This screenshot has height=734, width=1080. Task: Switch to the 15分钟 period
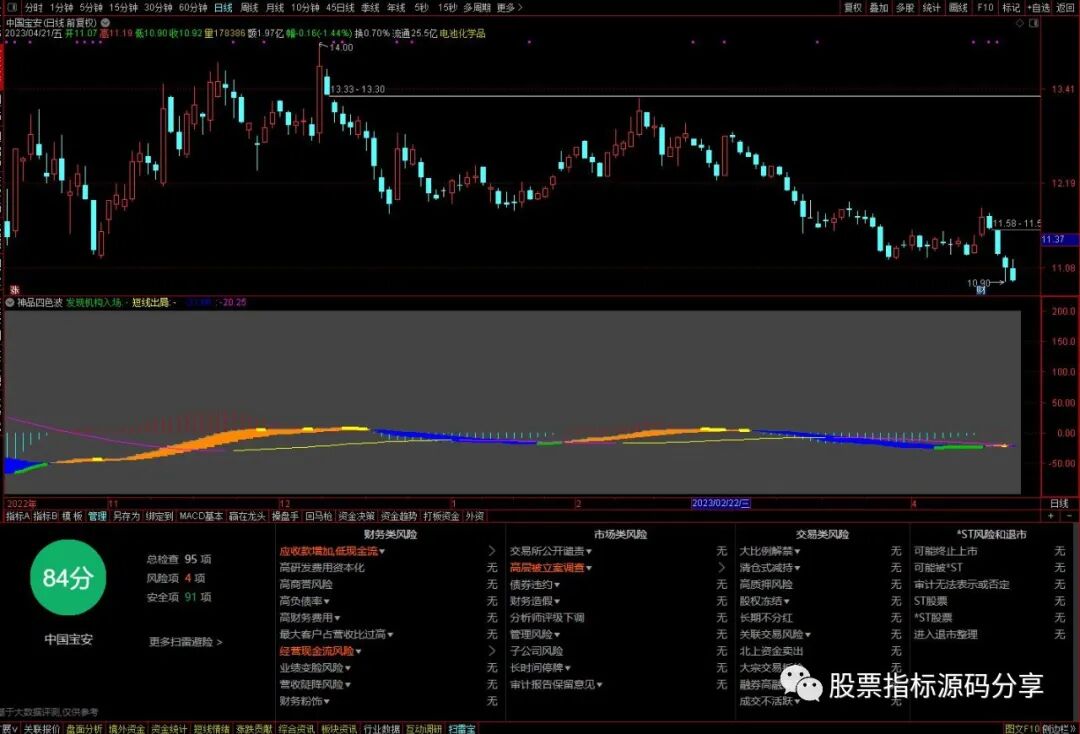124,8
